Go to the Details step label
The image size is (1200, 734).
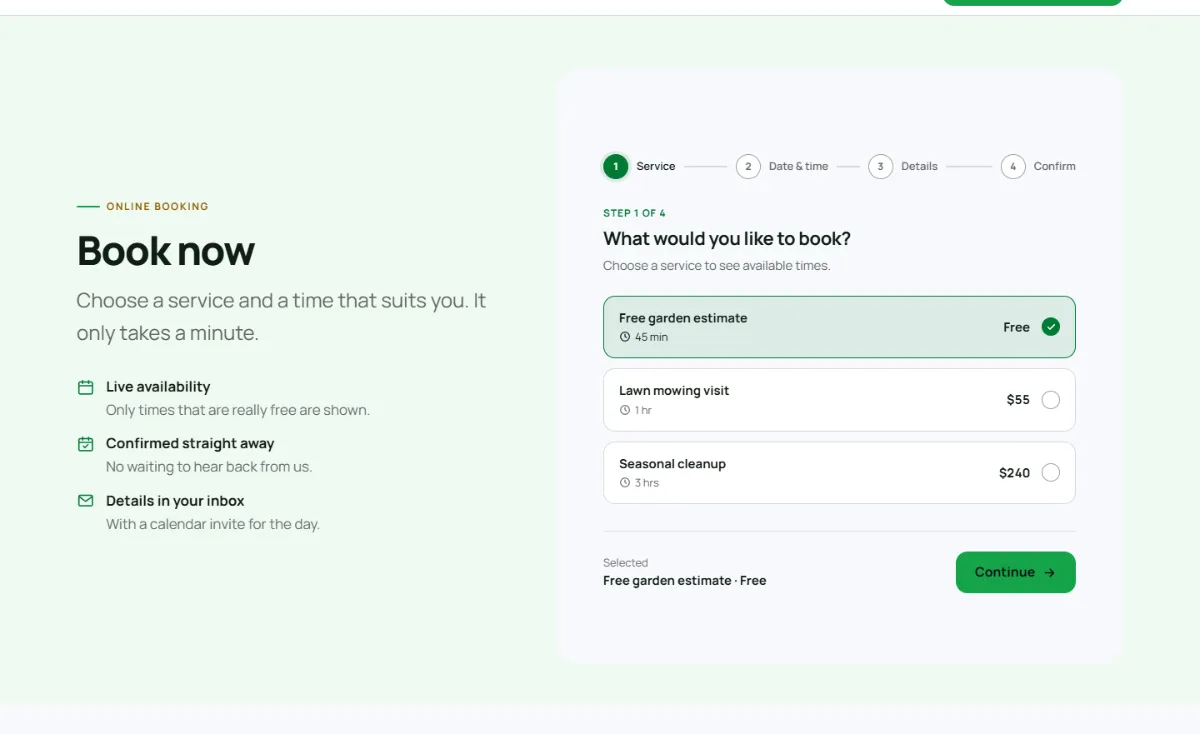pyautogui.click(x=919, y=167)
